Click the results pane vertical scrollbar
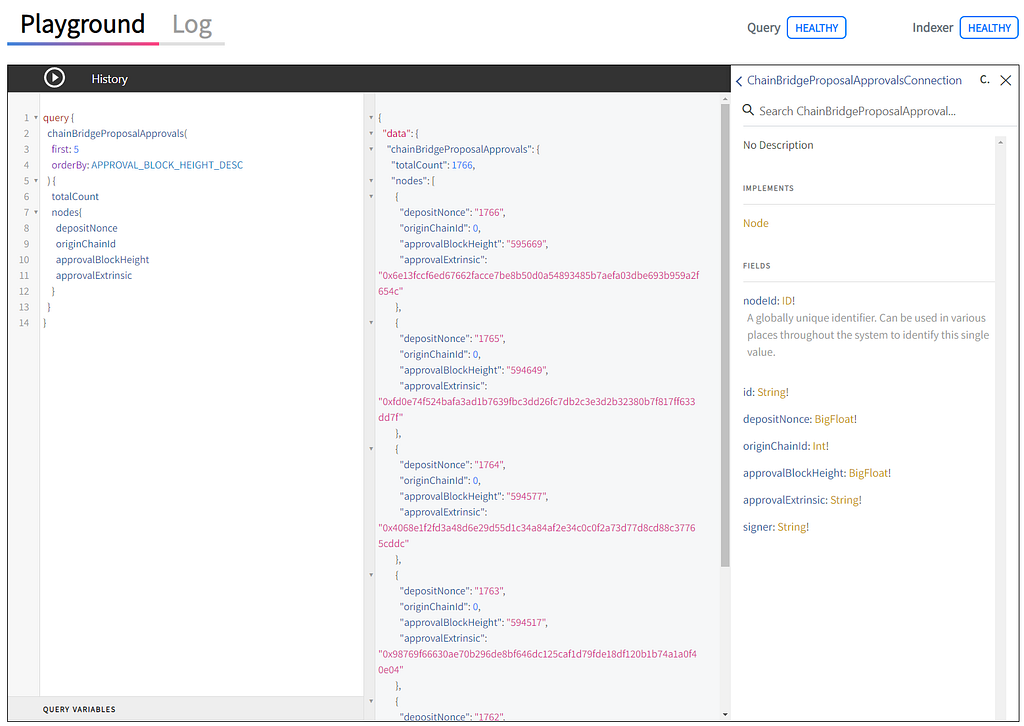 (x=725, y=335)
